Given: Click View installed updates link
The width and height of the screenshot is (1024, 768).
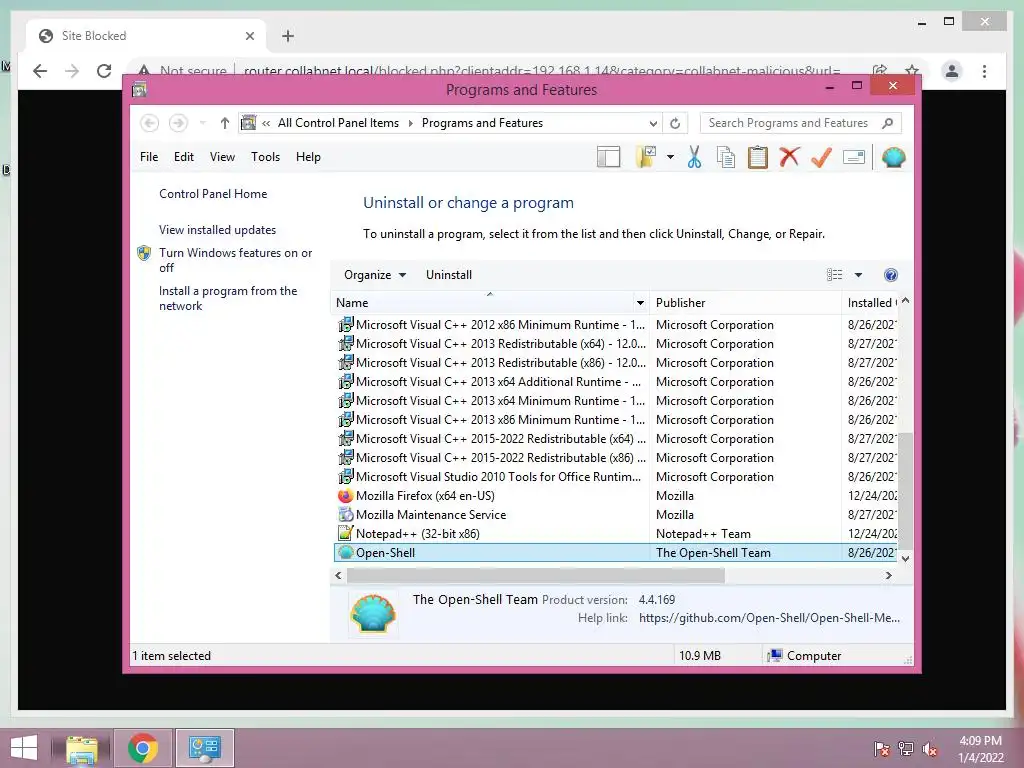Looking at the screenshot, I should [x=217, y=230].
